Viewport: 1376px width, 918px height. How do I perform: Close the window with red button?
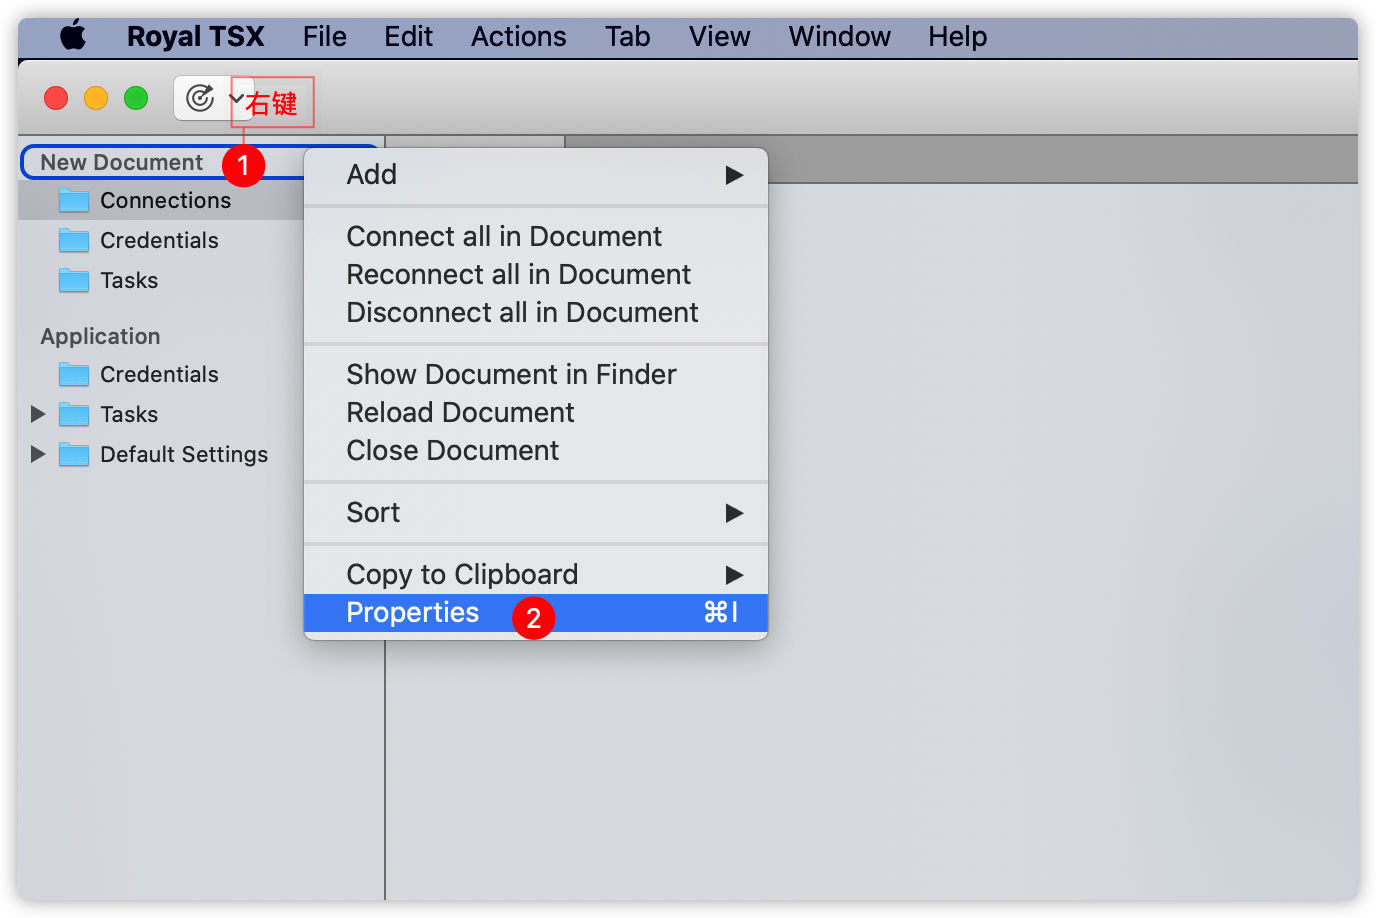coord(56,98)
